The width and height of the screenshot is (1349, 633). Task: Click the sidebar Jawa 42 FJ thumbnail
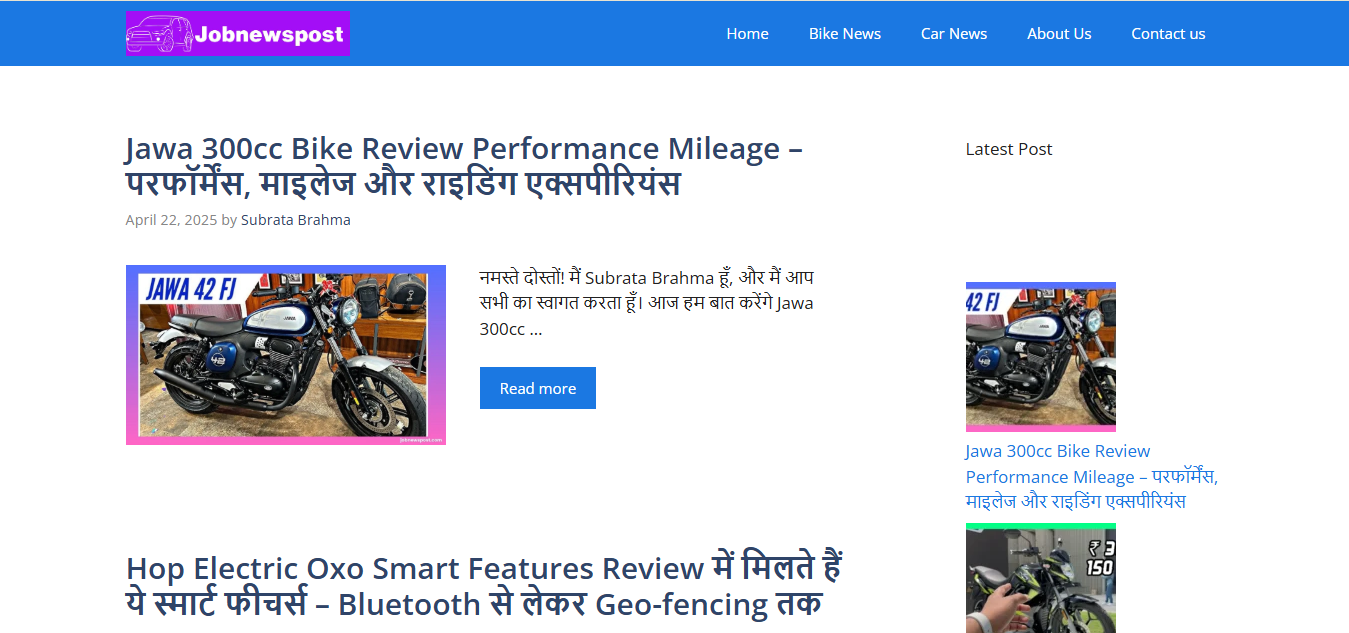click(1041, 357)
